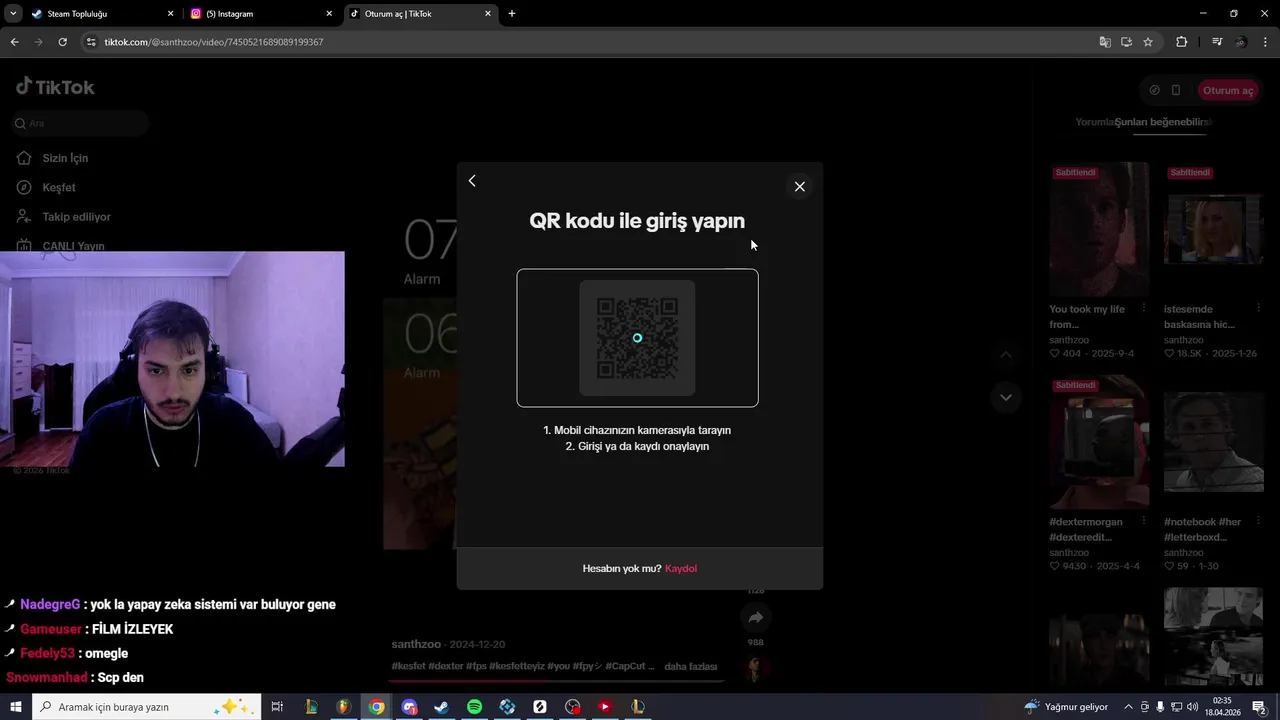
Task: Open Keşfet in the sidebar
Action: tap(59, 187)
